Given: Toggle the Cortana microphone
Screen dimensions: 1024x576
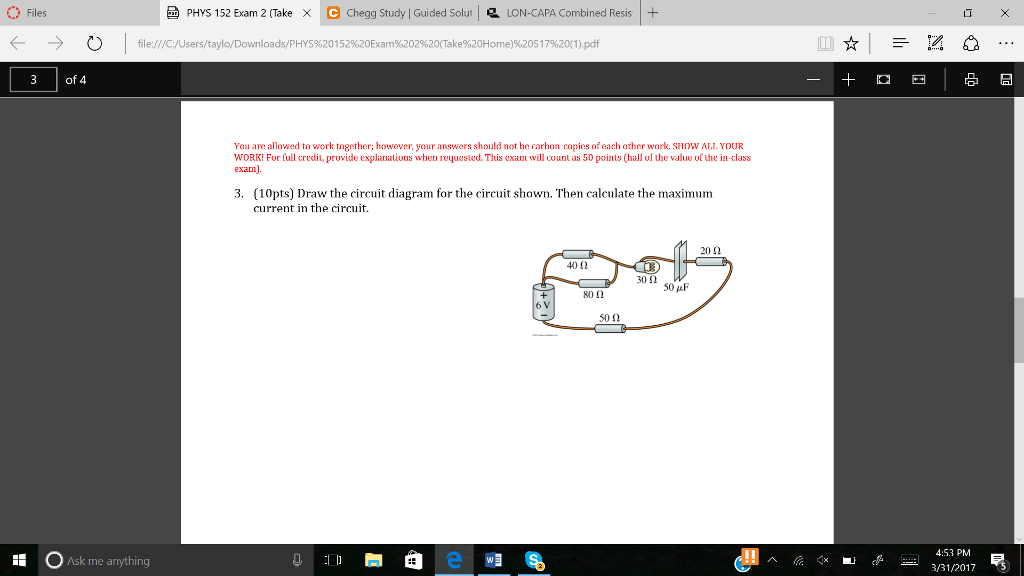Looking at the screenshot, I should point(297,561).
